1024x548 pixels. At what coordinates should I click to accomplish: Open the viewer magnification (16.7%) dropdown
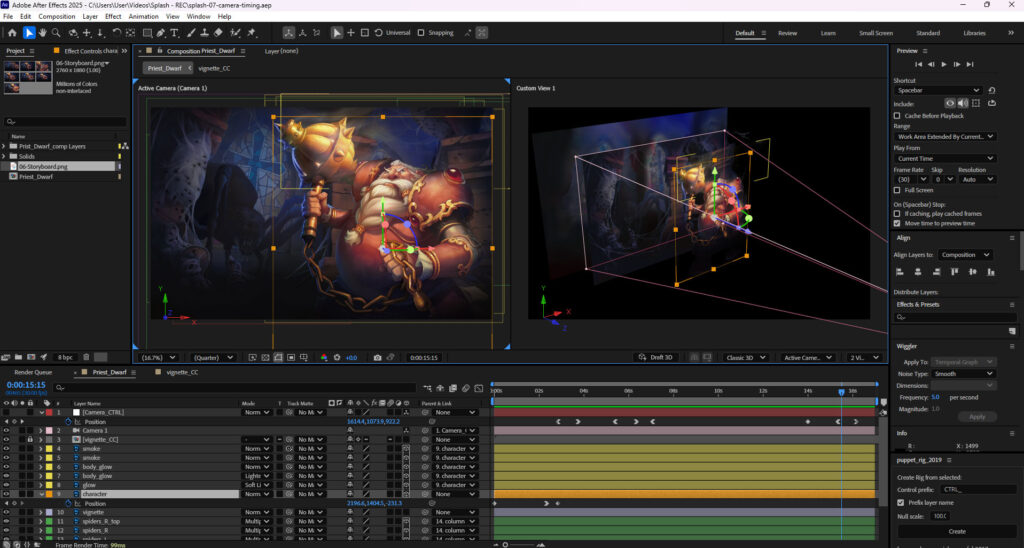tap(159, 357)
